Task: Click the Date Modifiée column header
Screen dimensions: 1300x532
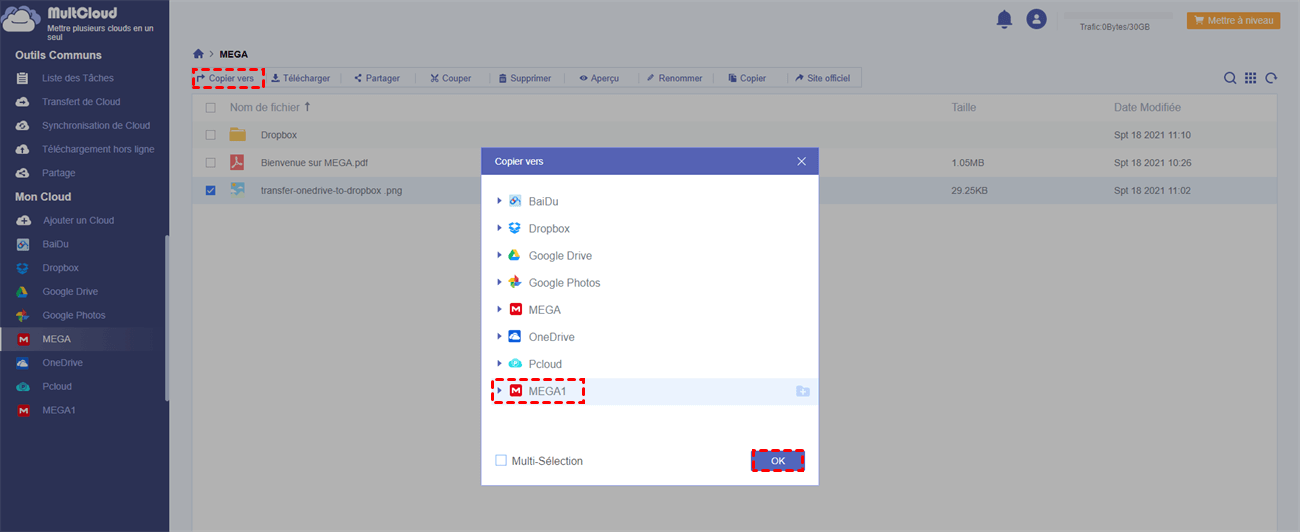Action: coord(1147,107)
